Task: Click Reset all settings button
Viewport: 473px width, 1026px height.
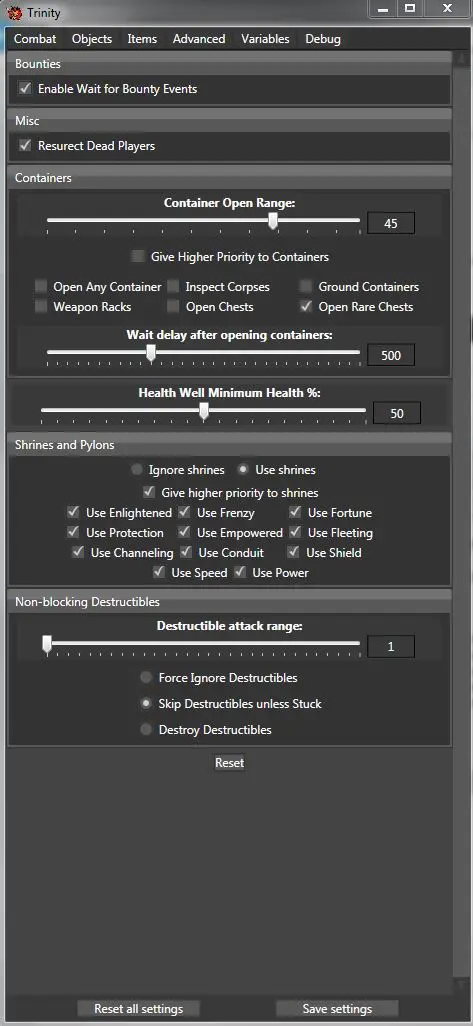Action: 139,1008
